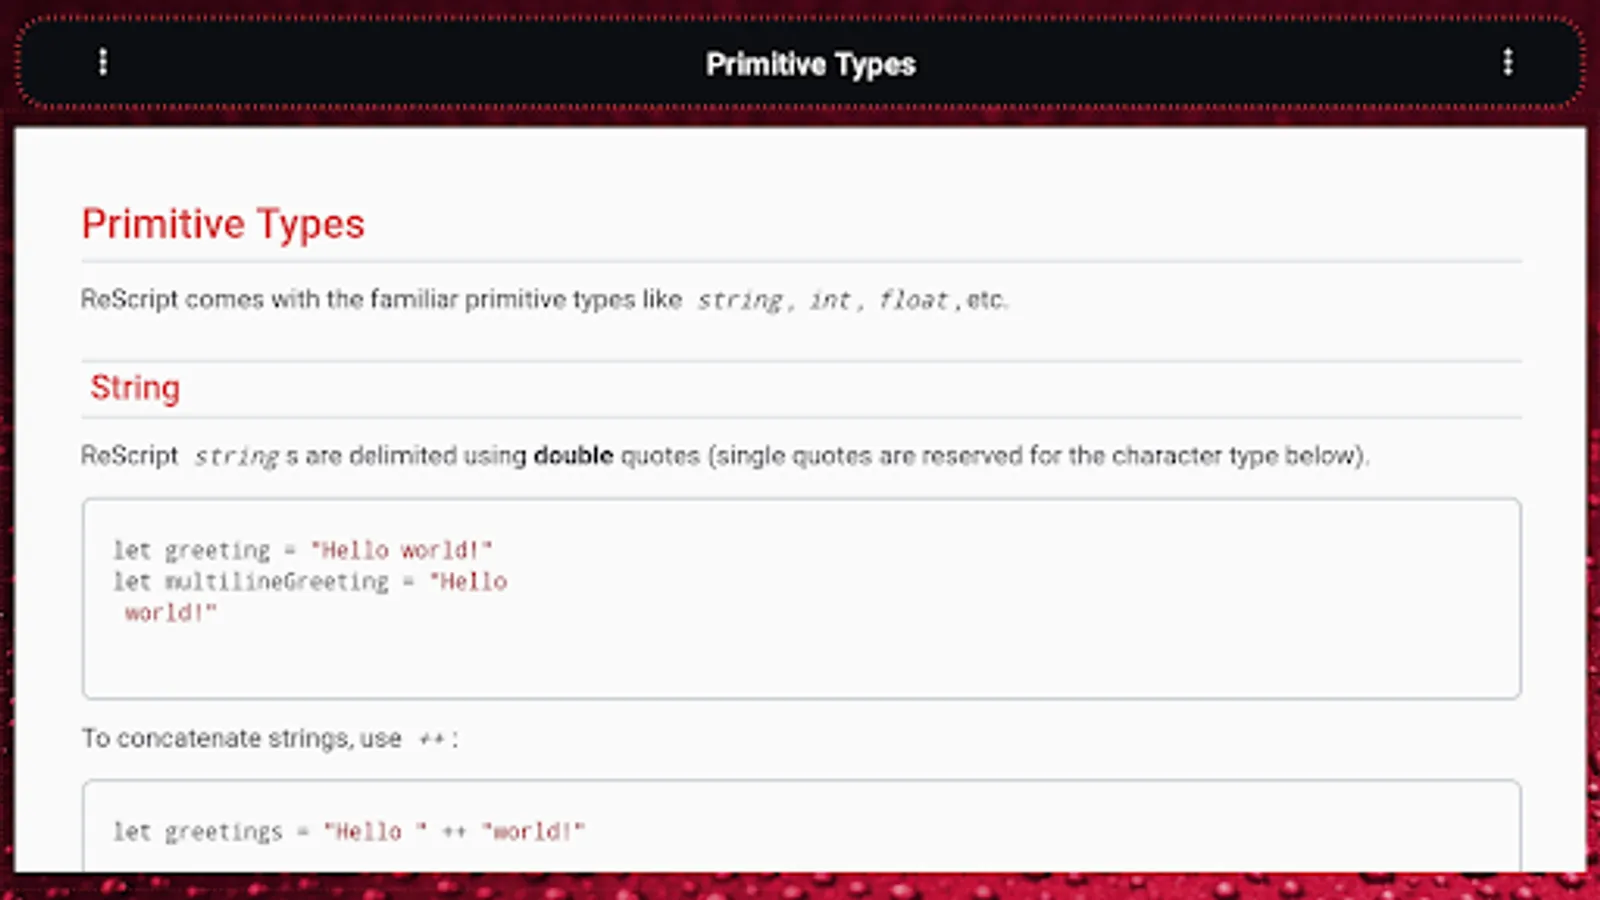Screen dimensions: 1600x900
Task: Click the String section heading
Action: coord(135,388)
